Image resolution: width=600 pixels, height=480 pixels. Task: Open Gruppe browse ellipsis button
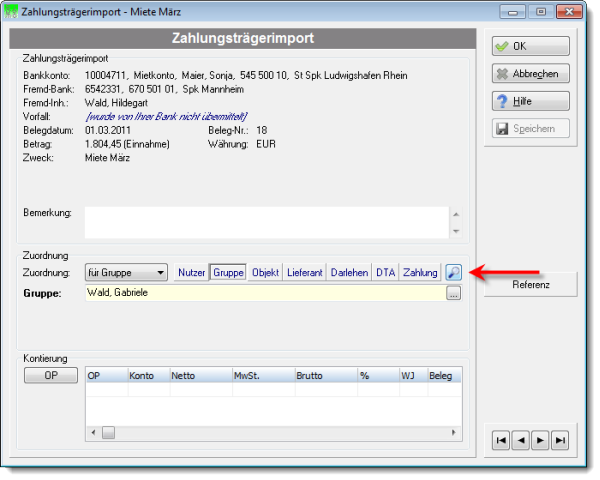click(453, 294)
